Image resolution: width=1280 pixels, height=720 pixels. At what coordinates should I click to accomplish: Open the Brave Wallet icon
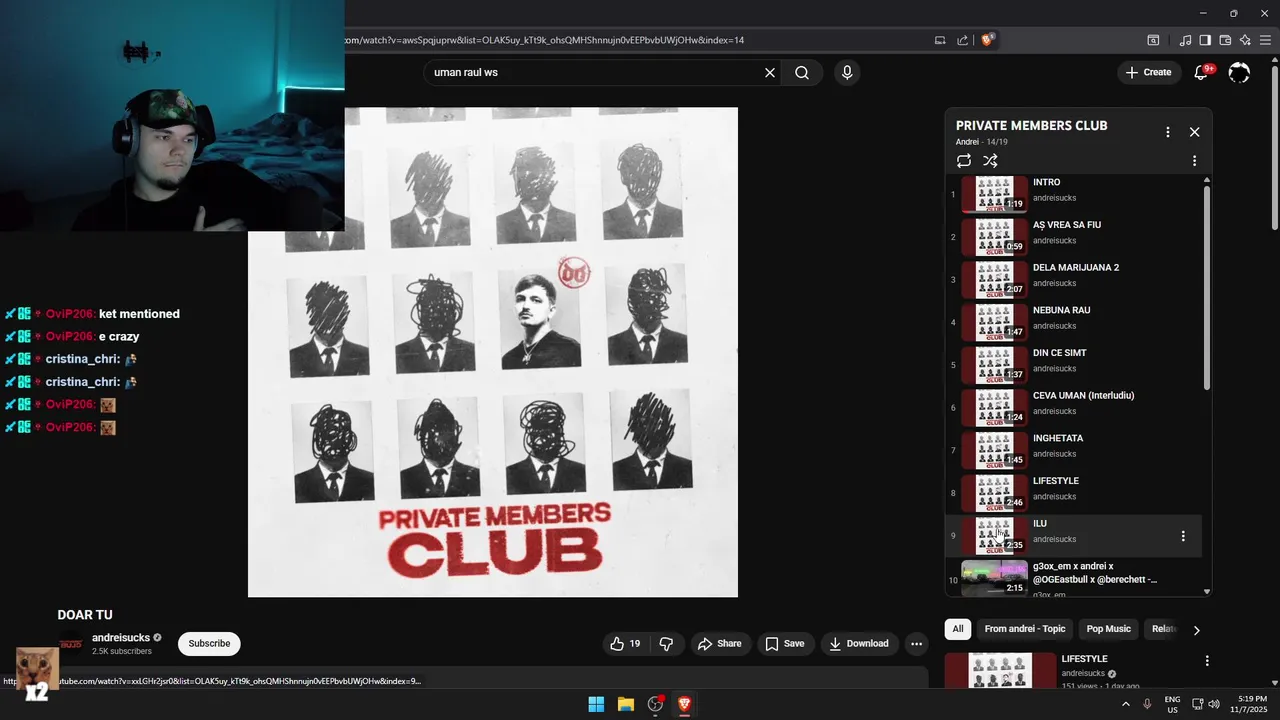pyautogui.click(x=1225, y=40)
